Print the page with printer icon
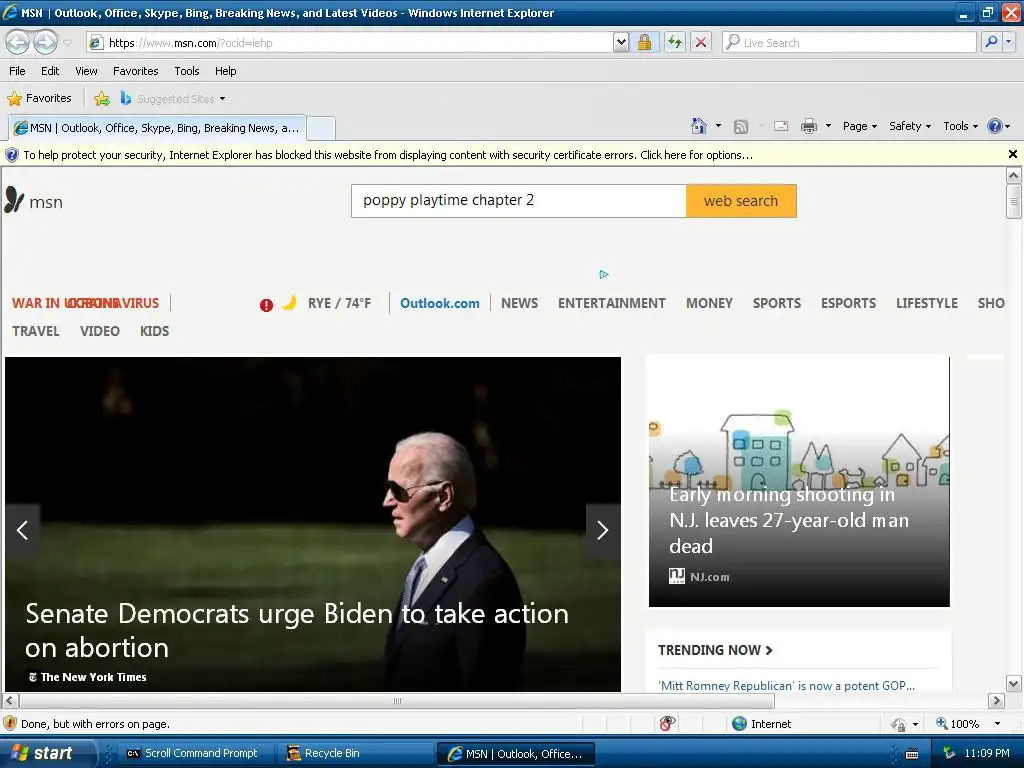 click(808, 126)
